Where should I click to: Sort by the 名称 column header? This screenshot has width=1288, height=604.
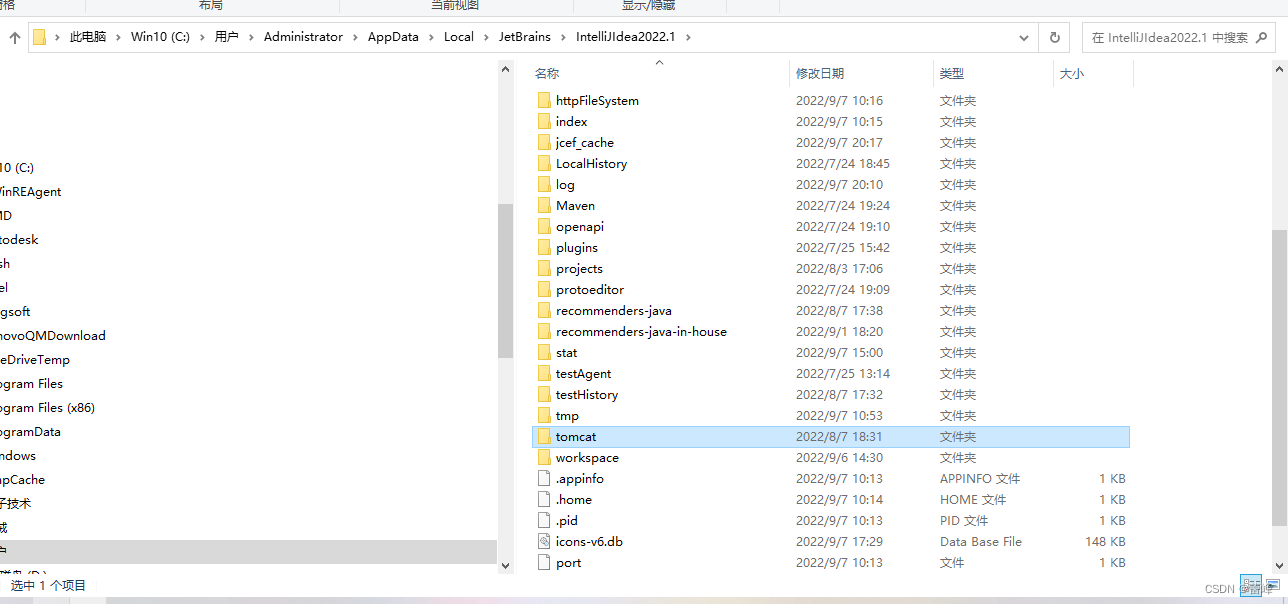click(x=547, y=74)
